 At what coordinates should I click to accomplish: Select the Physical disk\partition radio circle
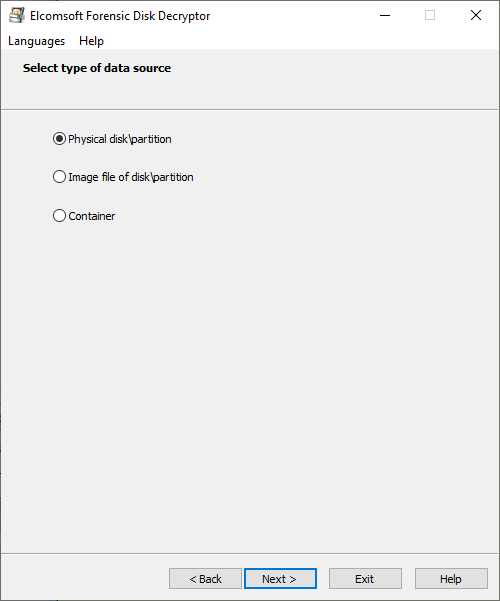(59, 138)
